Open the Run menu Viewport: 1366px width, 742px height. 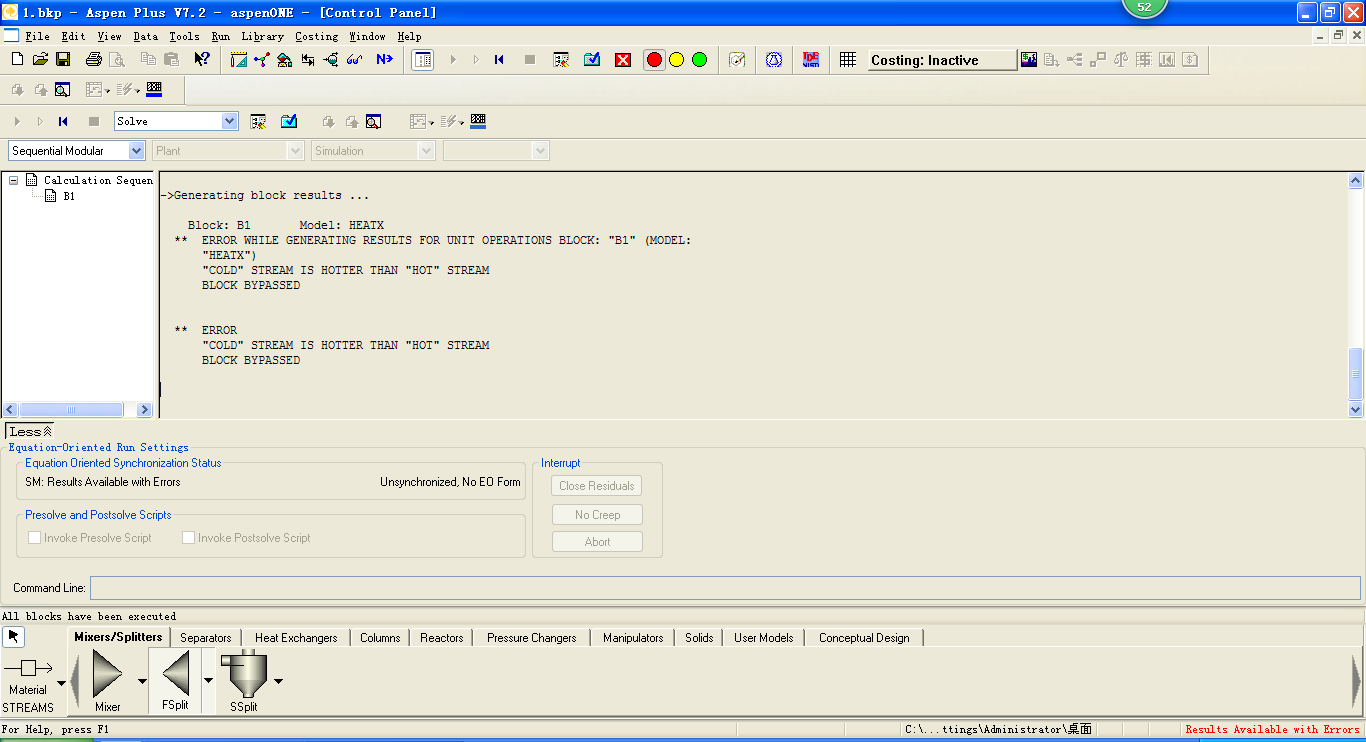(220, 36)
